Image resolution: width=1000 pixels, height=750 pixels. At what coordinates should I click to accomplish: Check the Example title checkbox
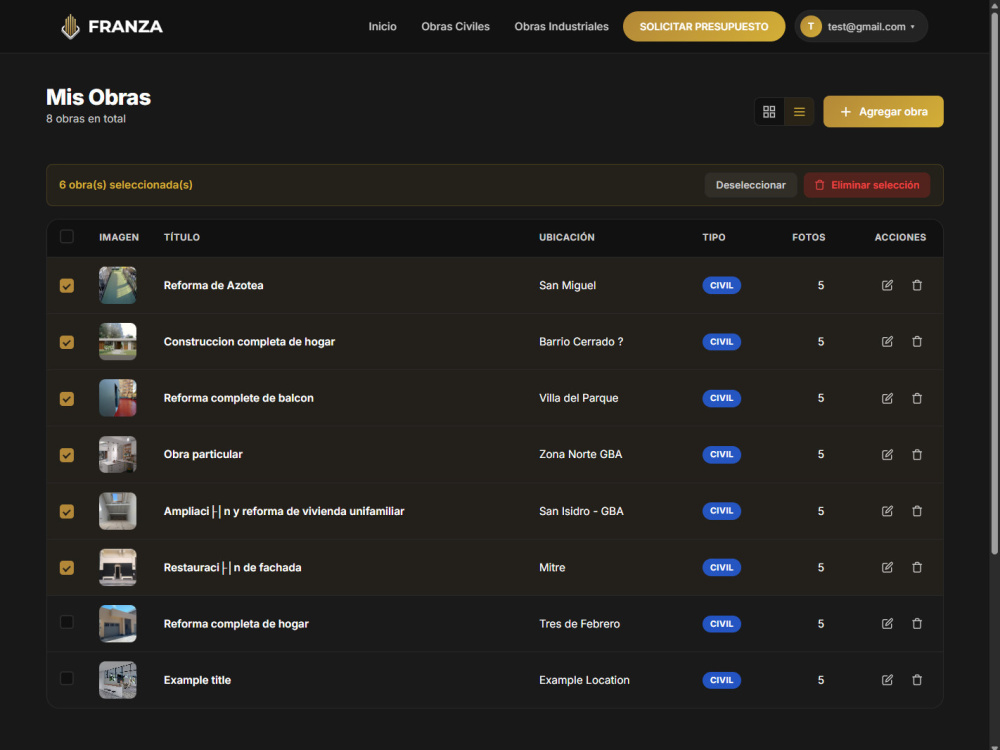click(x=66, y=678)
